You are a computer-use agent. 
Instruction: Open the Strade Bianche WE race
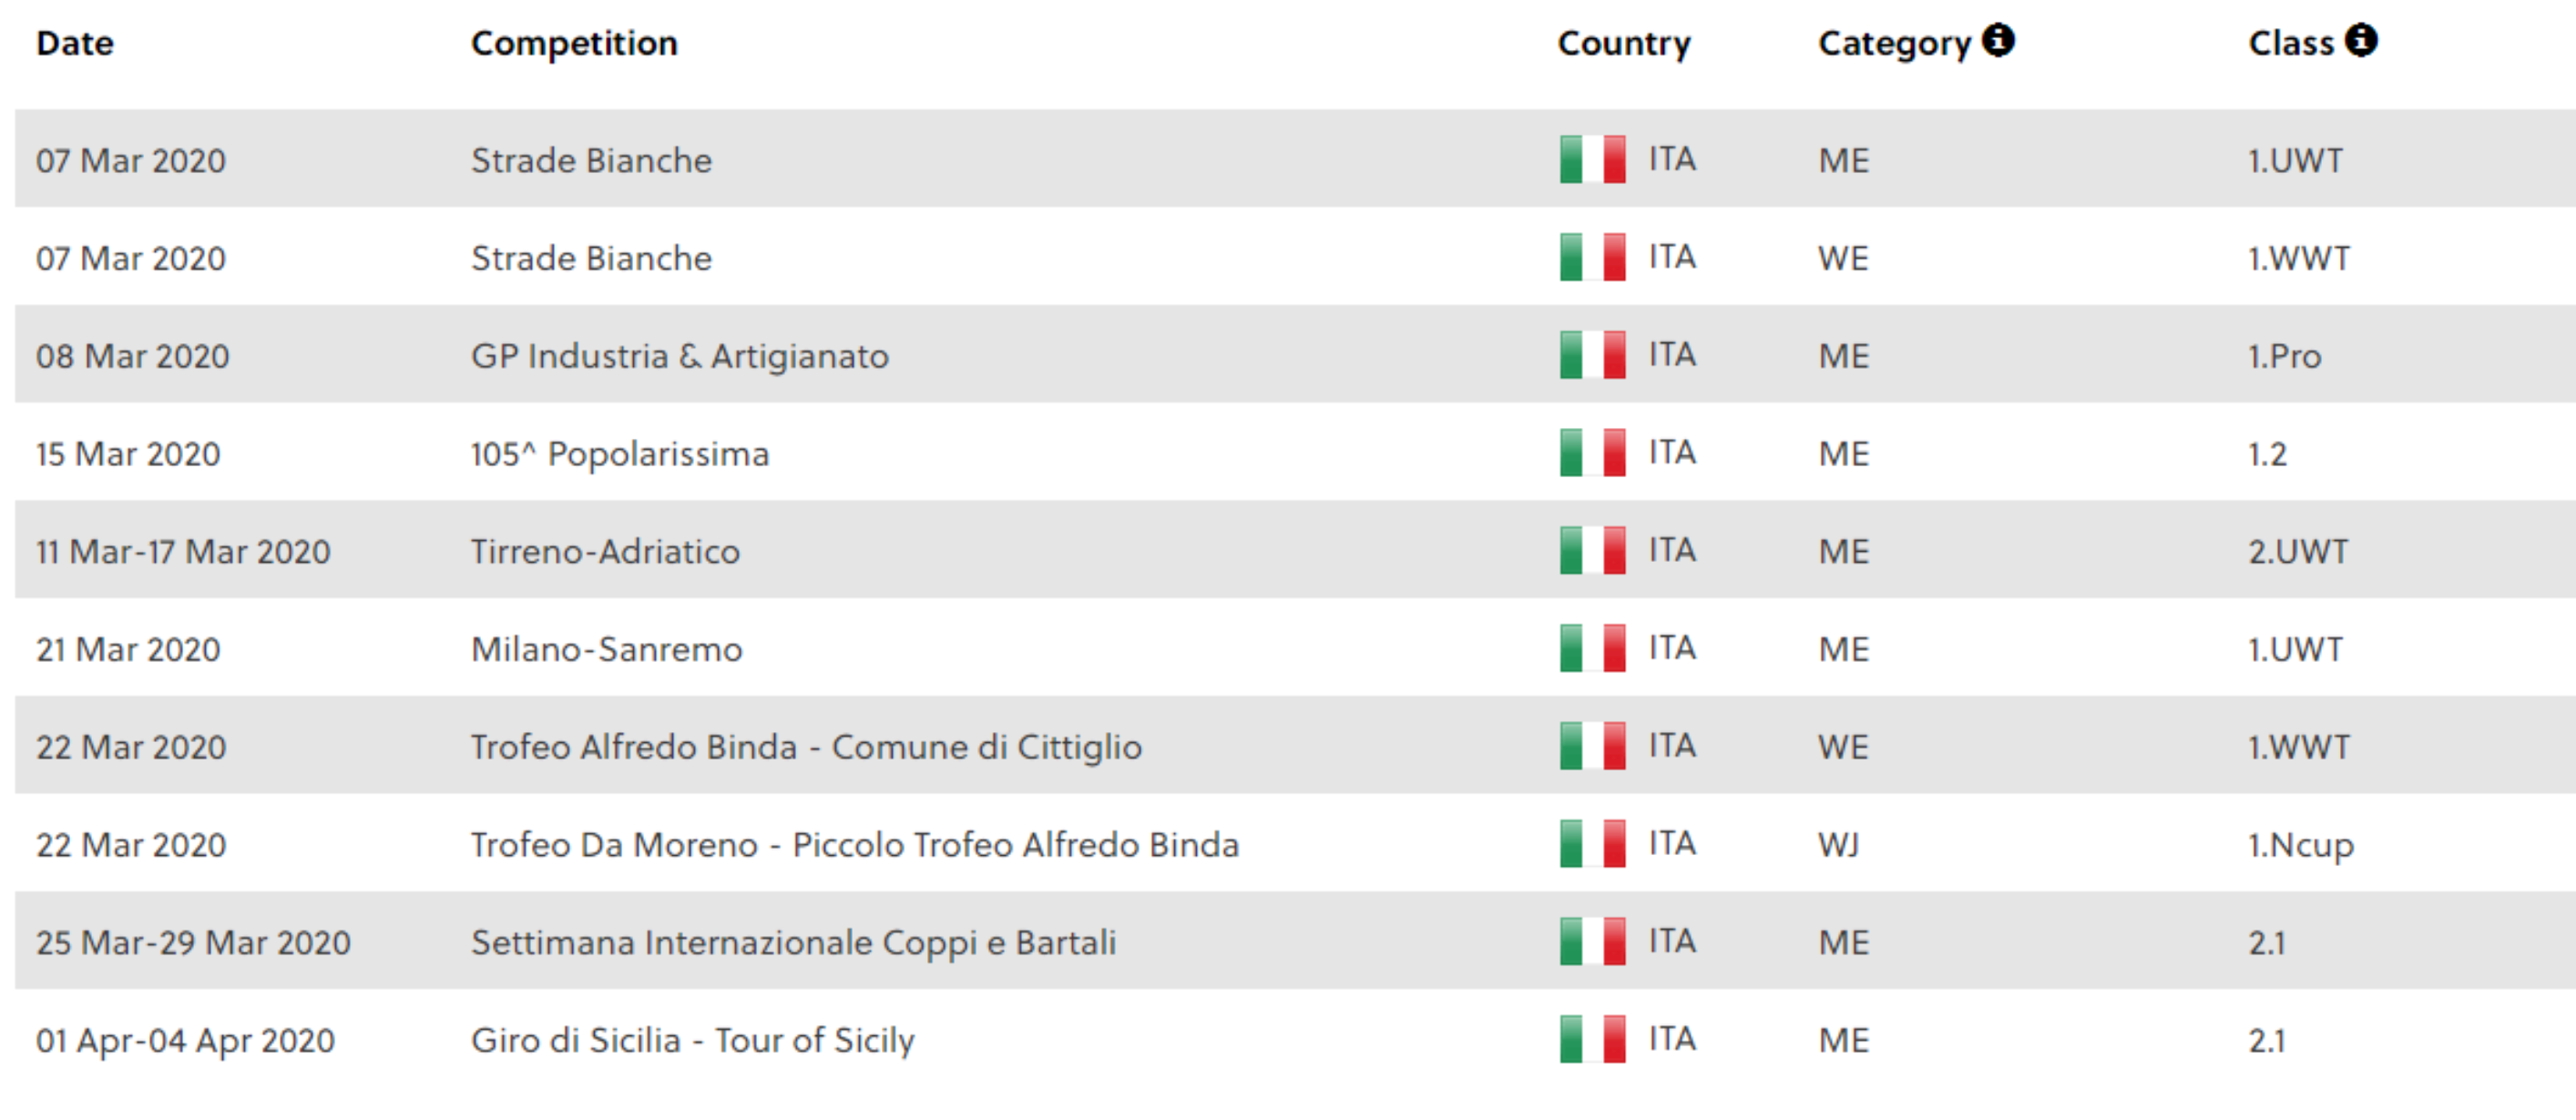(x=591, y=258)
